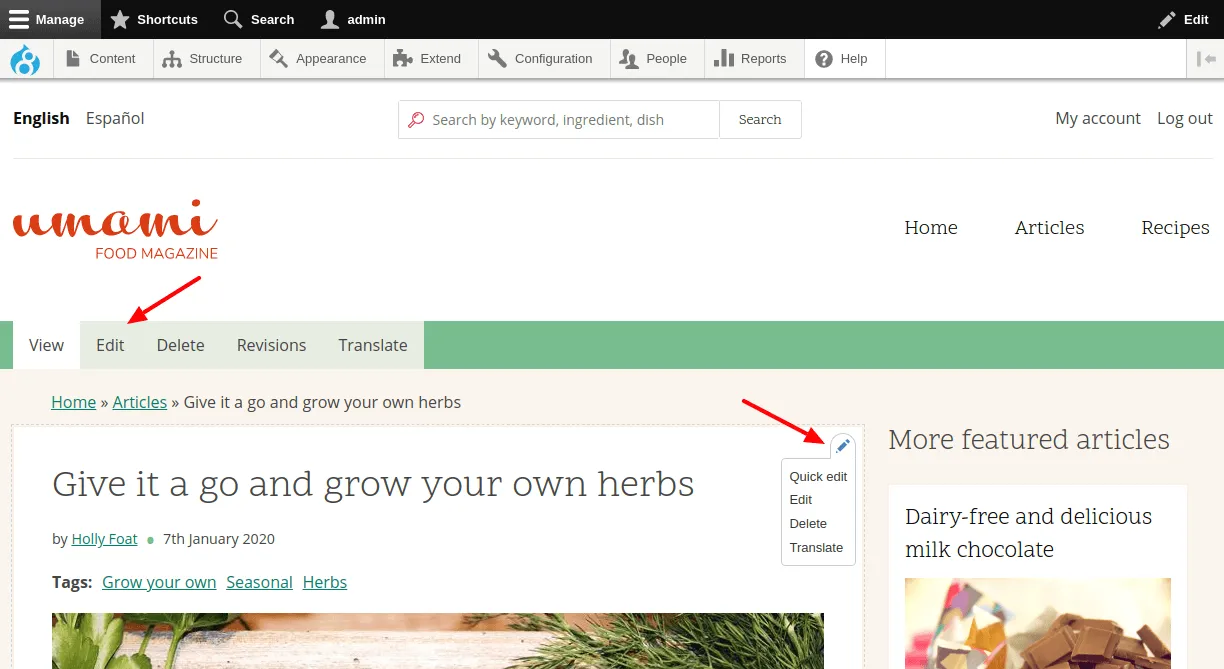Image resolution: width=1224 pixels, height=669 pixels.
Task: Click the Search submit button
Action: pos(760,119)
